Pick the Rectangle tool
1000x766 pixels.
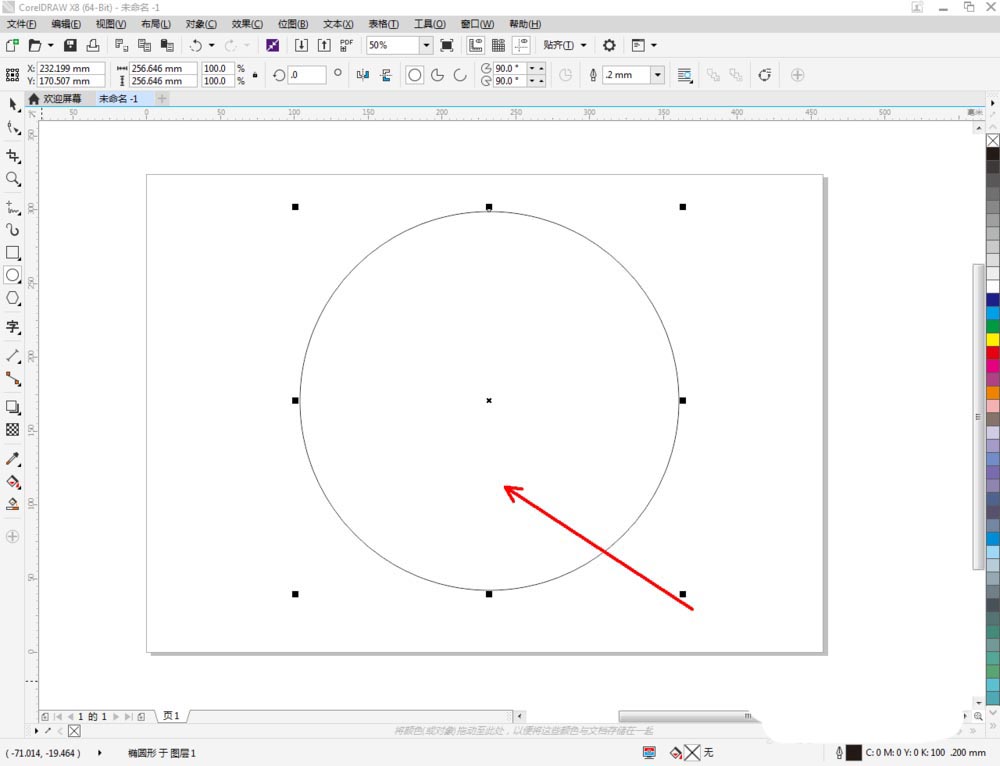coord(13,253)
